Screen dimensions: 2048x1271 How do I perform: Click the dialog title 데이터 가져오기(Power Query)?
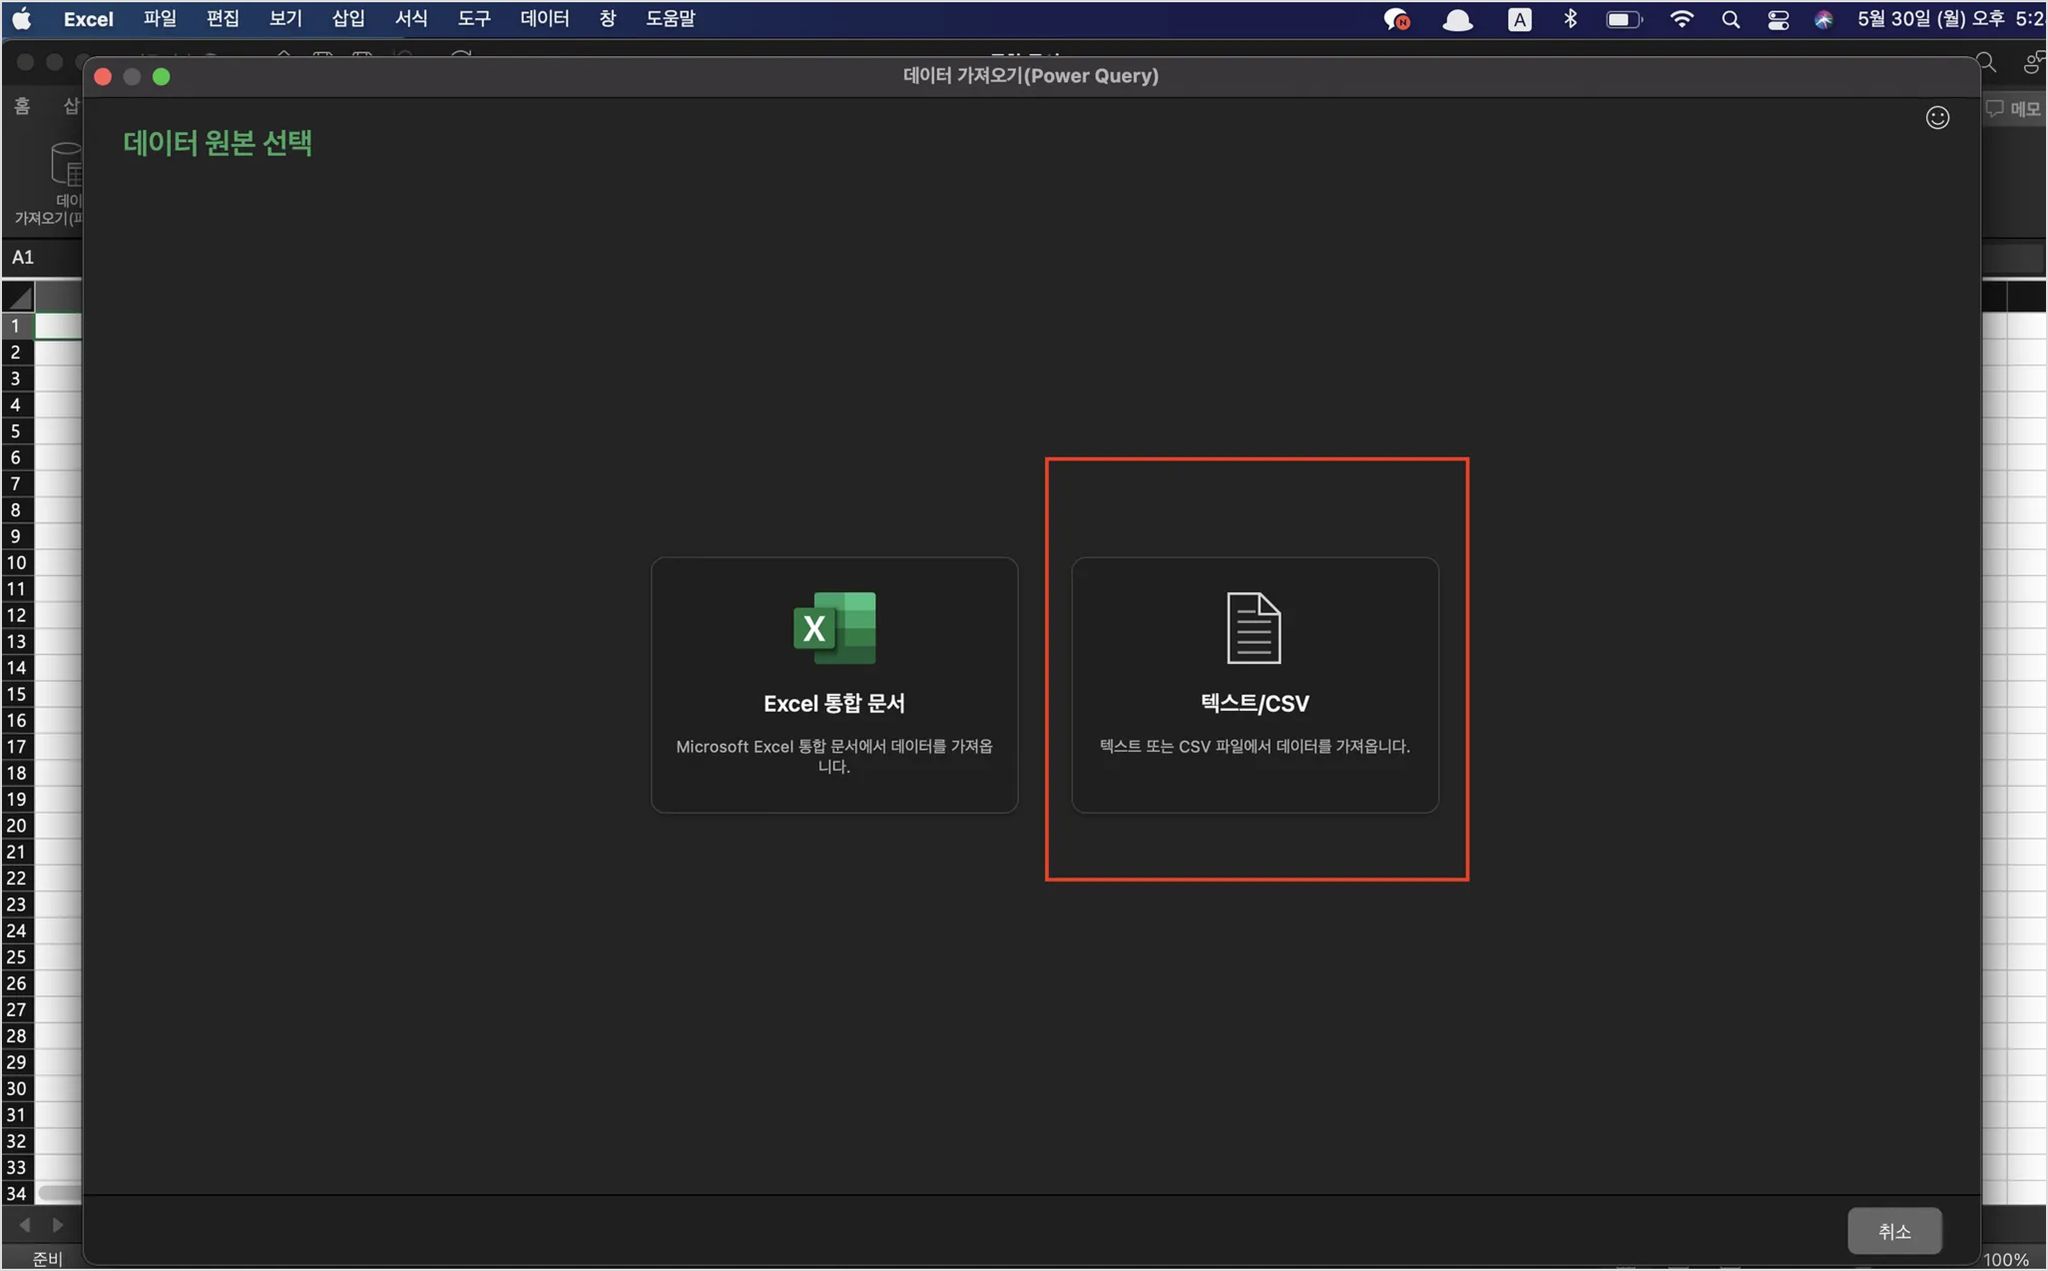[x=1031, y=76]
